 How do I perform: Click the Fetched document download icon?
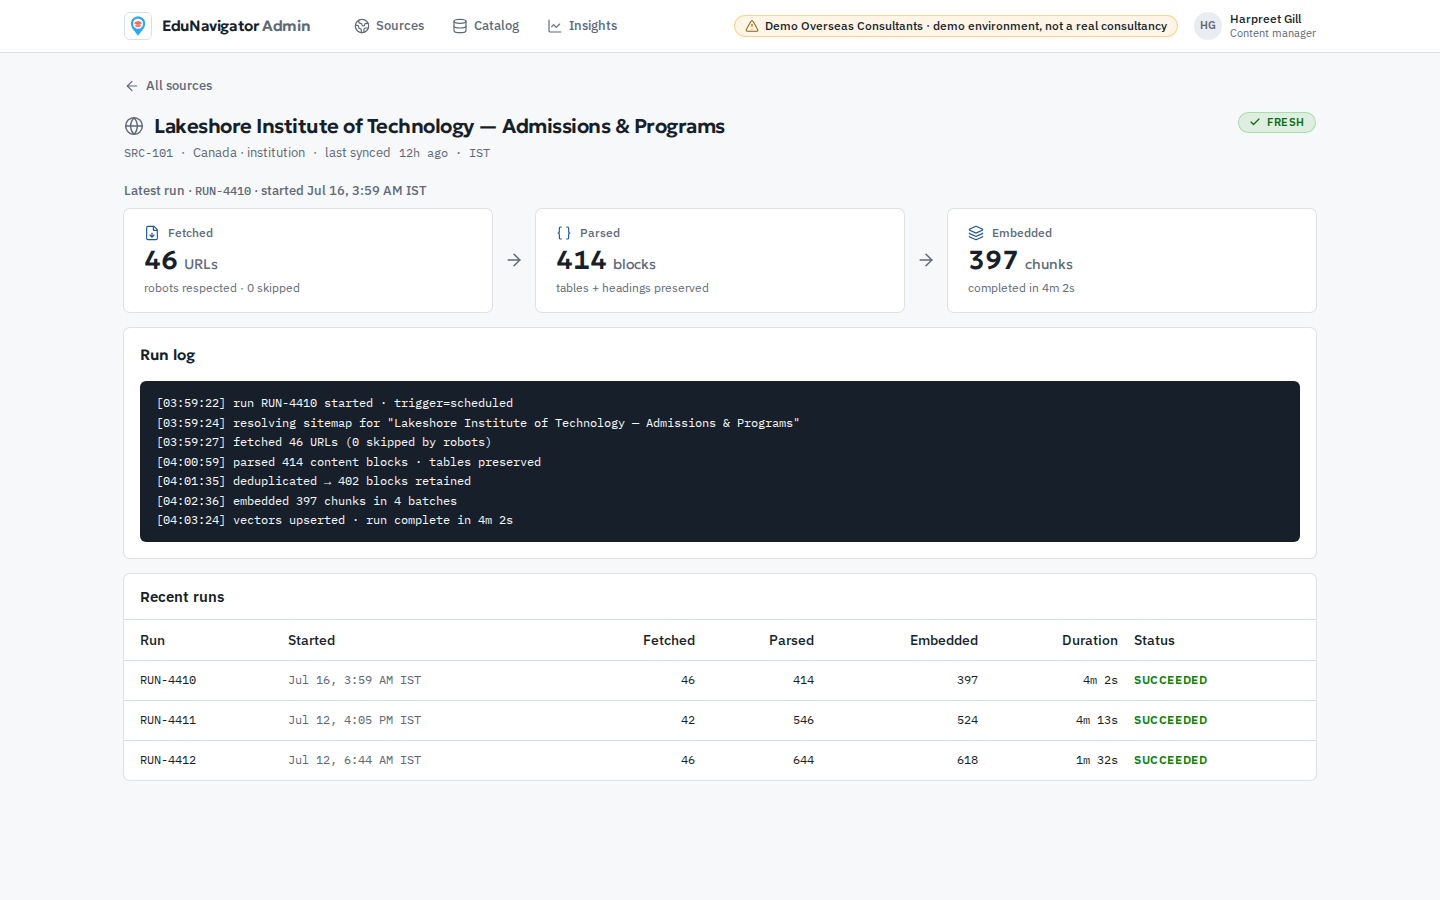(152, 233)
